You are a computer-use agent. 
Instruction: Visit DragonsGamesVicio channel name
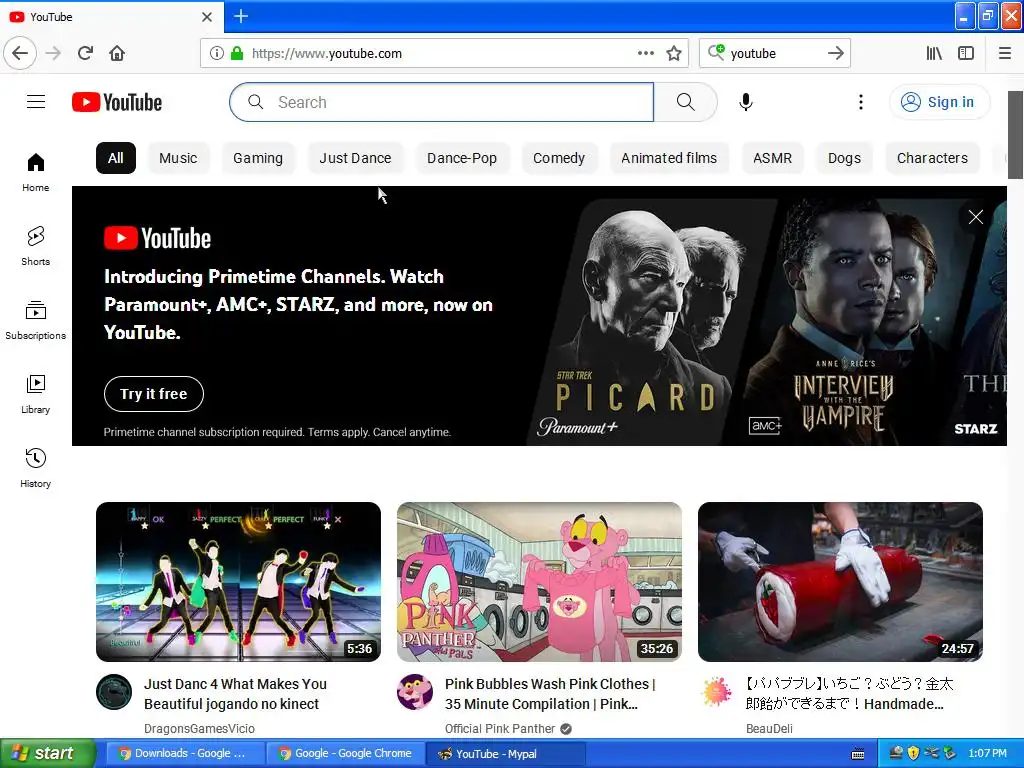(199, 728)
